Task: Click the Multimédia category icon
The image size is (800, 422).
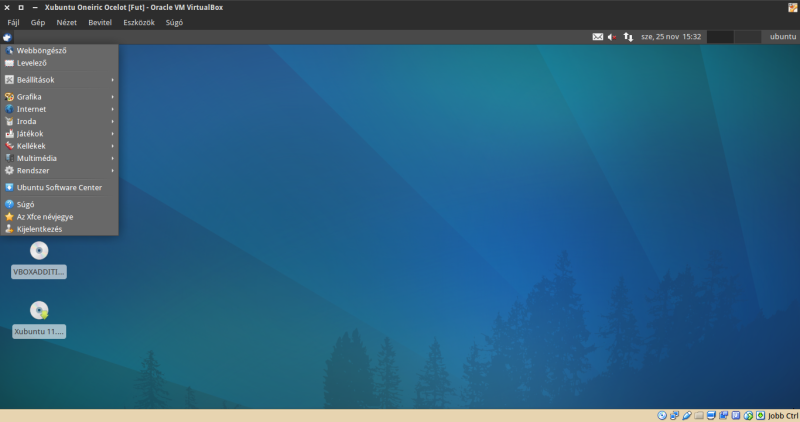Action: pos(9,158)
